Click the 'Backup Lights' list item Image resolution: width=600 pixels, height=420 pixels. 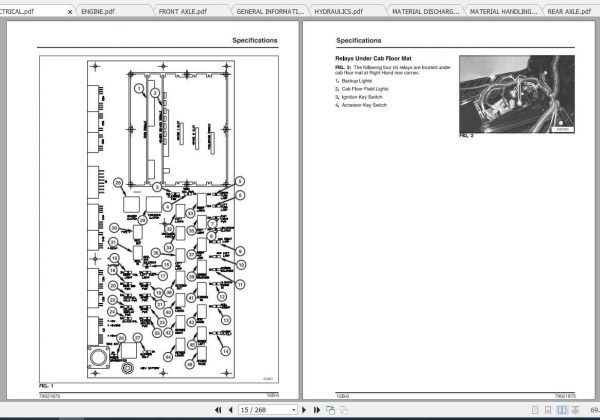[x=357, y=81]
